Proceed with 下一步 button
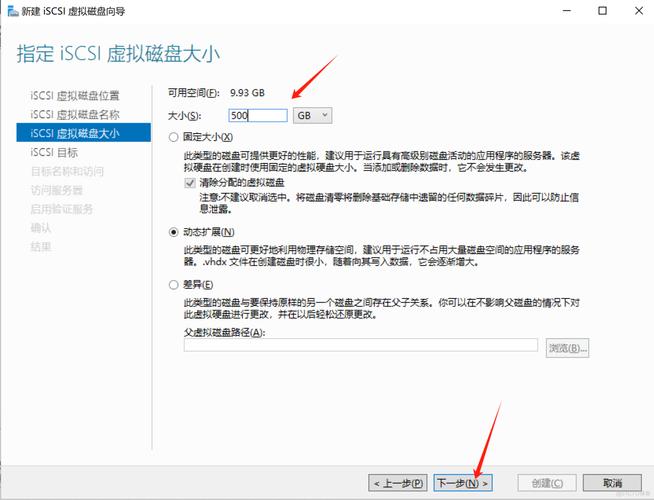654x500 pixels. [x=463, y=483]
